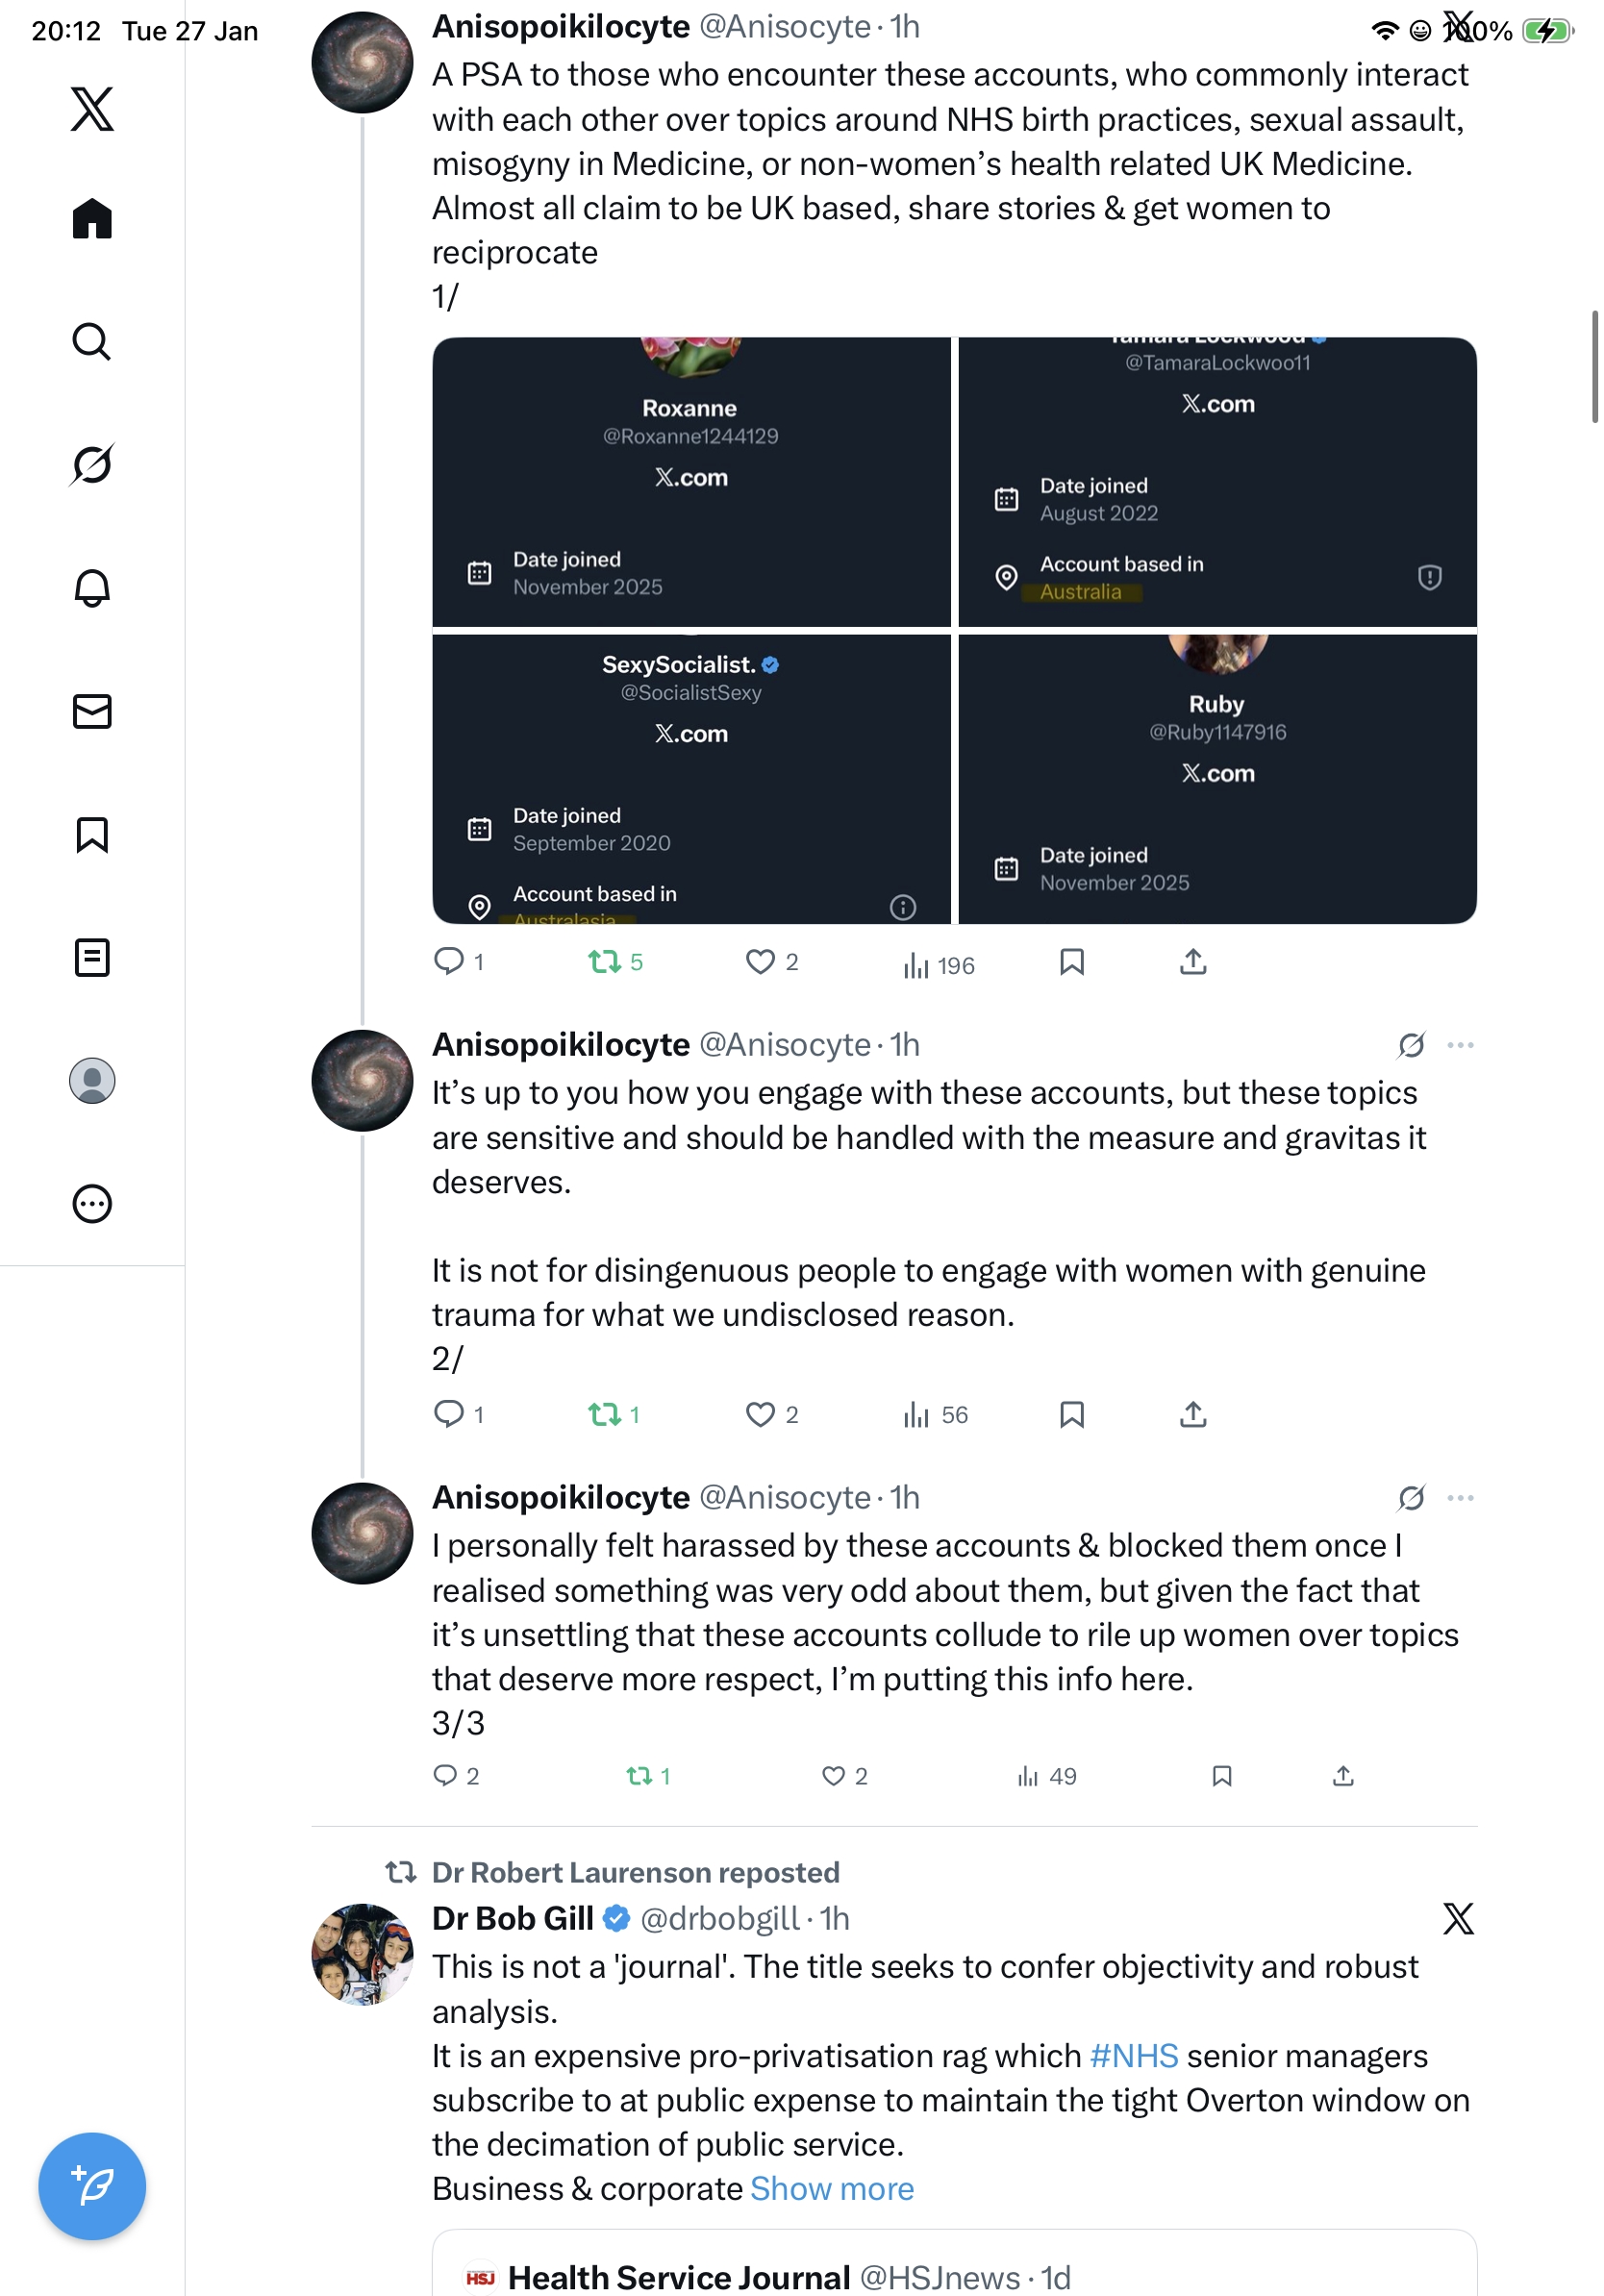Image resolution: width=1604 pixels, height=2296 pixels.
Task: Open the Roxanne profile screenshot image
Action: point(691,482)
